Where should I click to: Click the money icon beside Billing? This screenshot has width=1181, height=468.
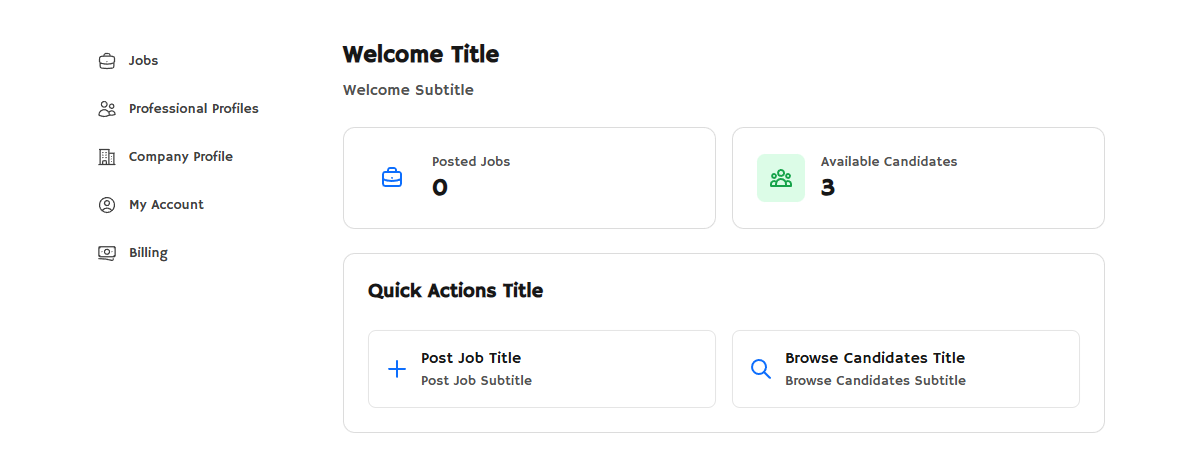(x=107, y=253)
